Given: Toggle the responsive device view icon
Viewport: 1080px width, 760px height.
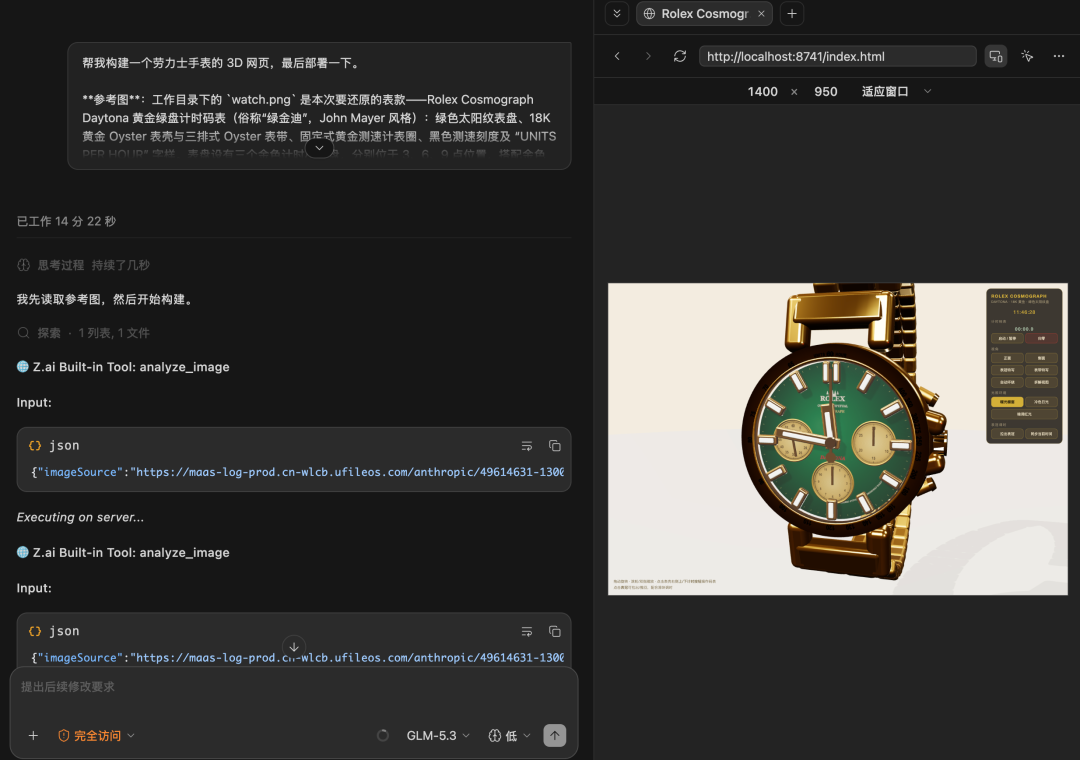Looking at the screenshot, I should click(996, 57).
